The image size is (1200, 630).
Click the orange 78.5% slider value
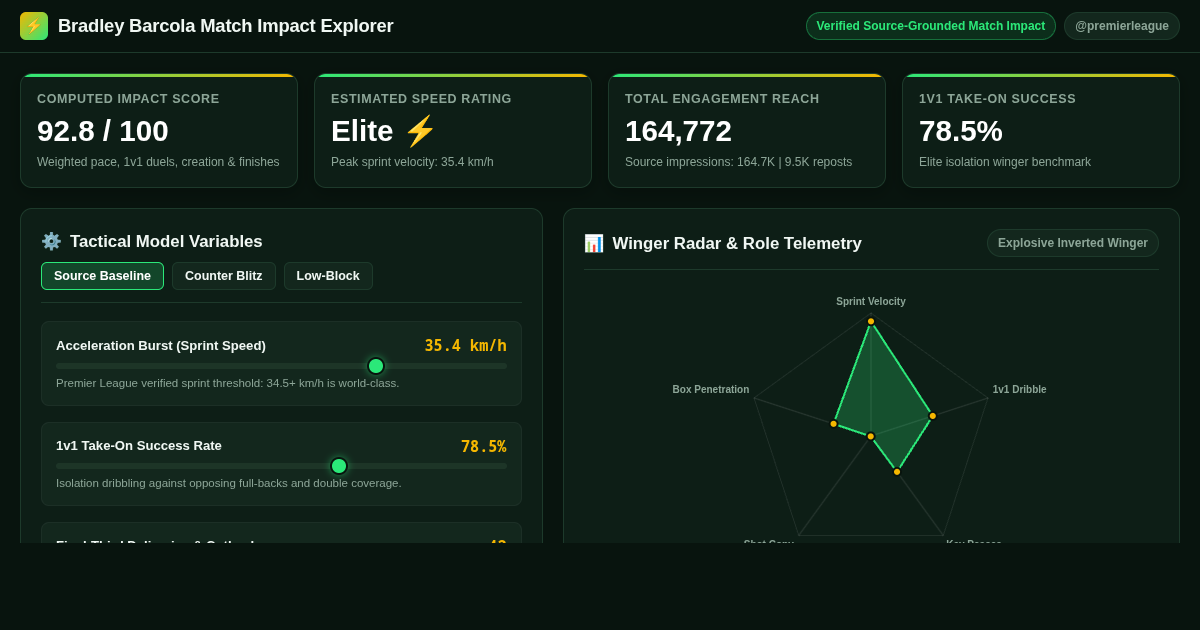click(484, 447)
